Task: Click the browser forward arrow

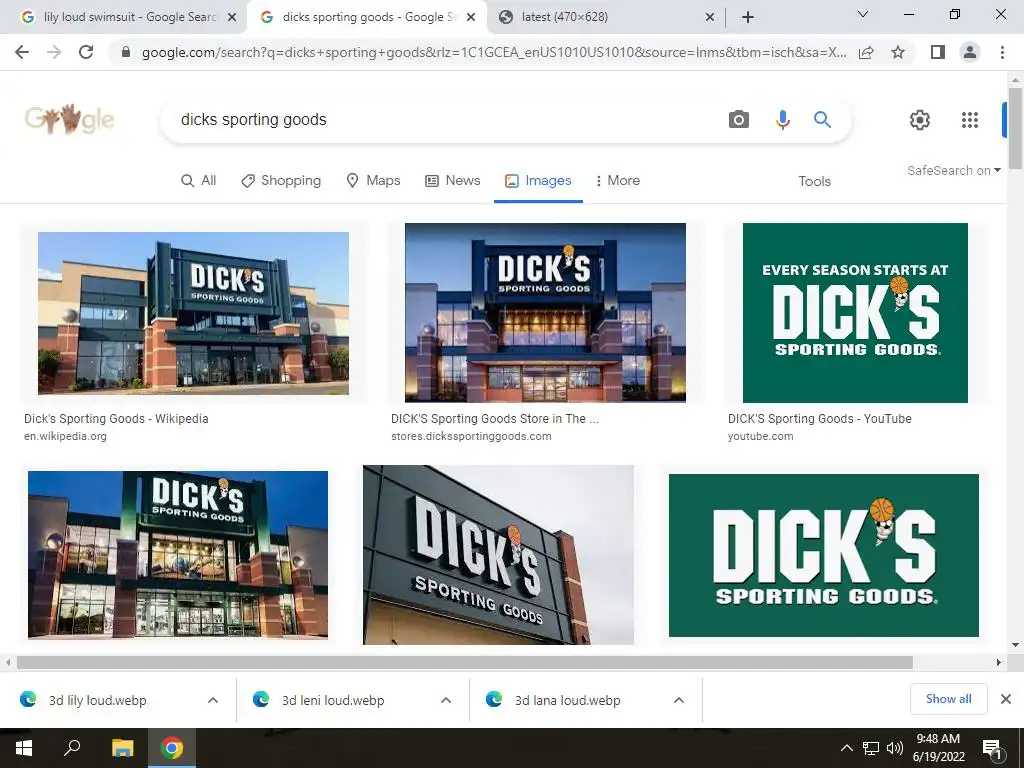Action: tap(54, 52)
